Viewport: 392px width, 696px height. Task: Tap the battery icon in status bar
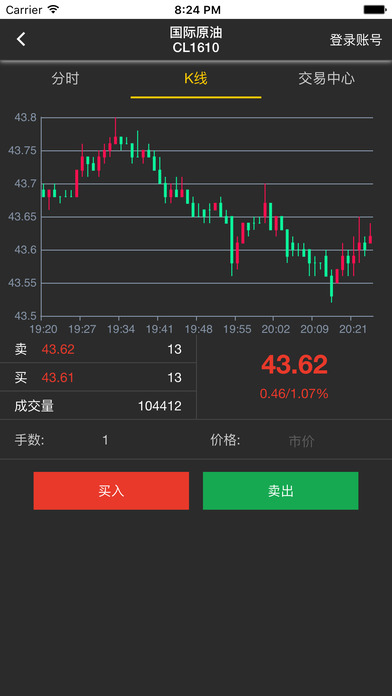pos(374,9)
